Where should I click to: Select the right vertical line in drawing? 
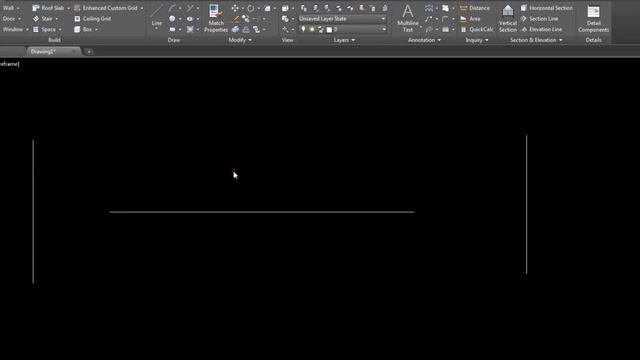click(x=527, y=204)
